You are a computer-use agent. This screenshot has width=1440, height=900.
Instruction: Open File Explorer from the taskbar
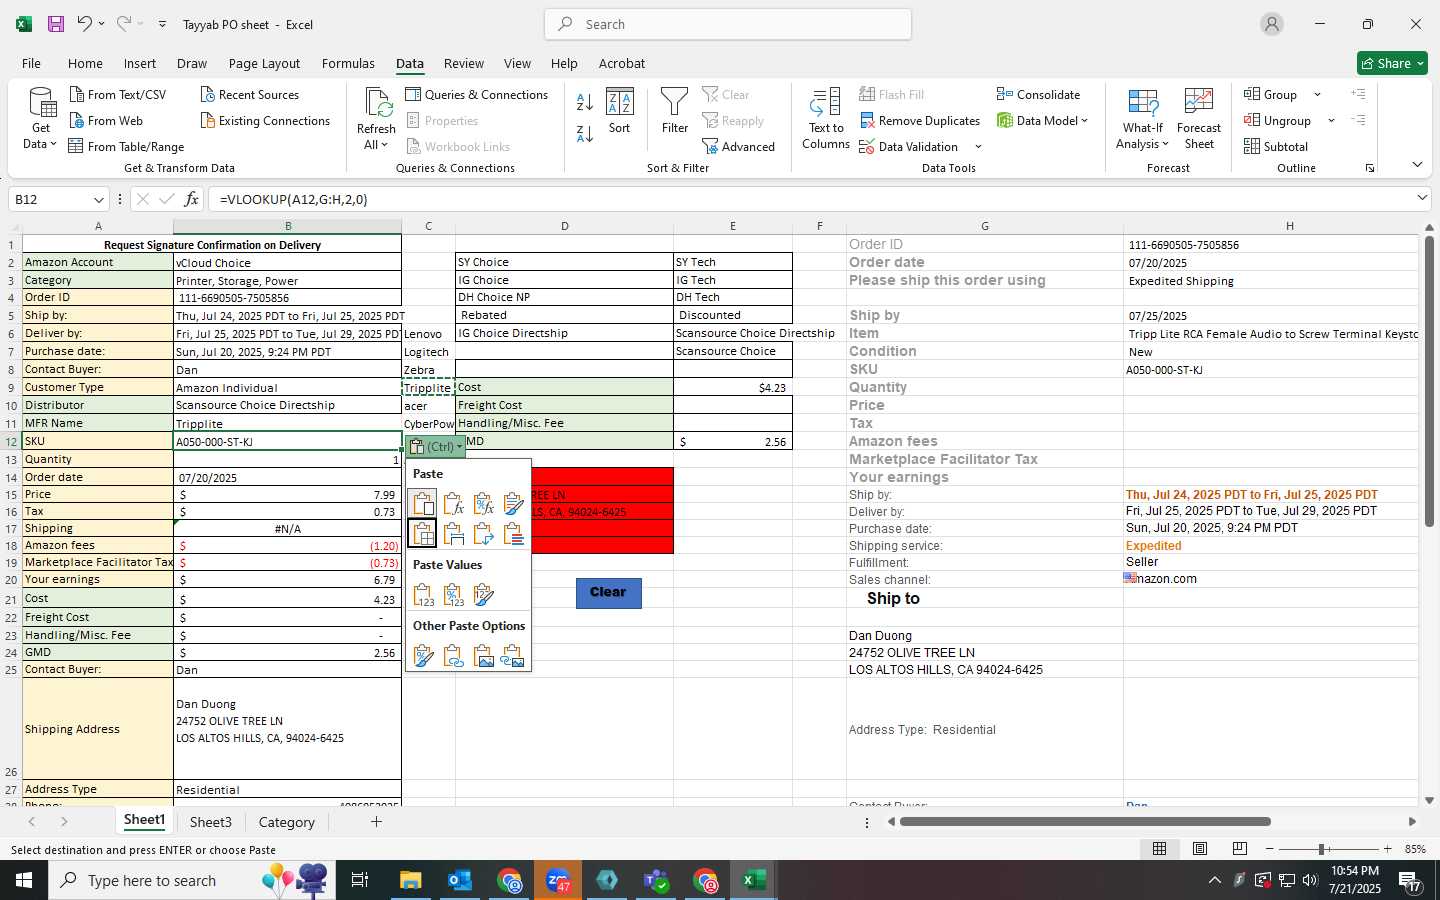pyautogui.click(x=411, y=880)
